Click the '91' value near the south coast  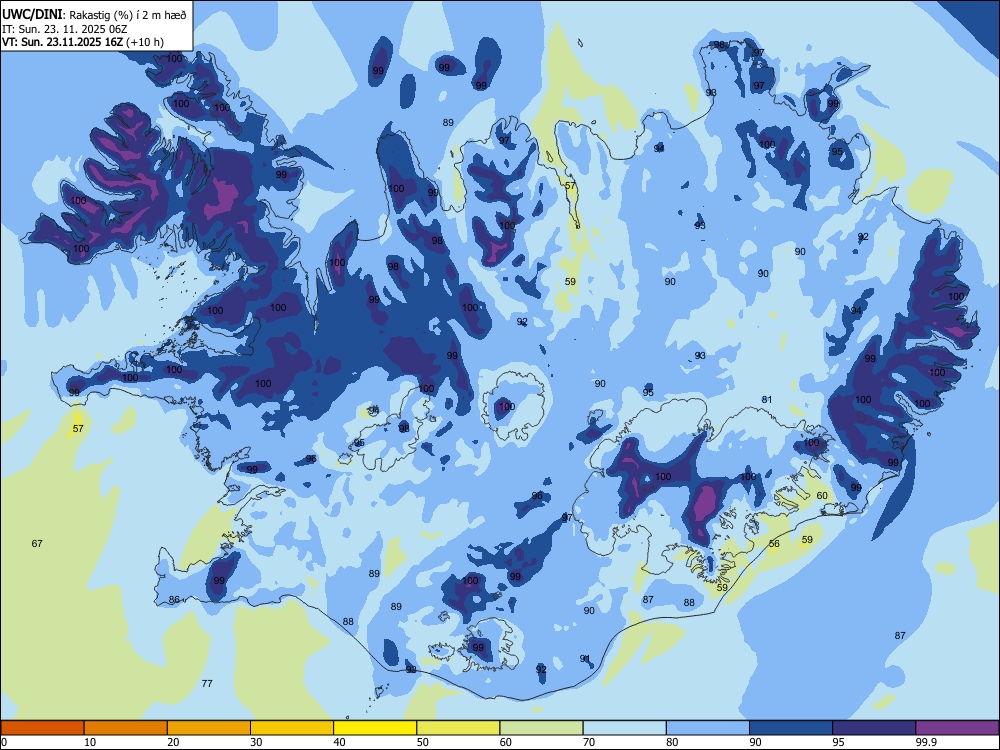(x=585, y=658)
